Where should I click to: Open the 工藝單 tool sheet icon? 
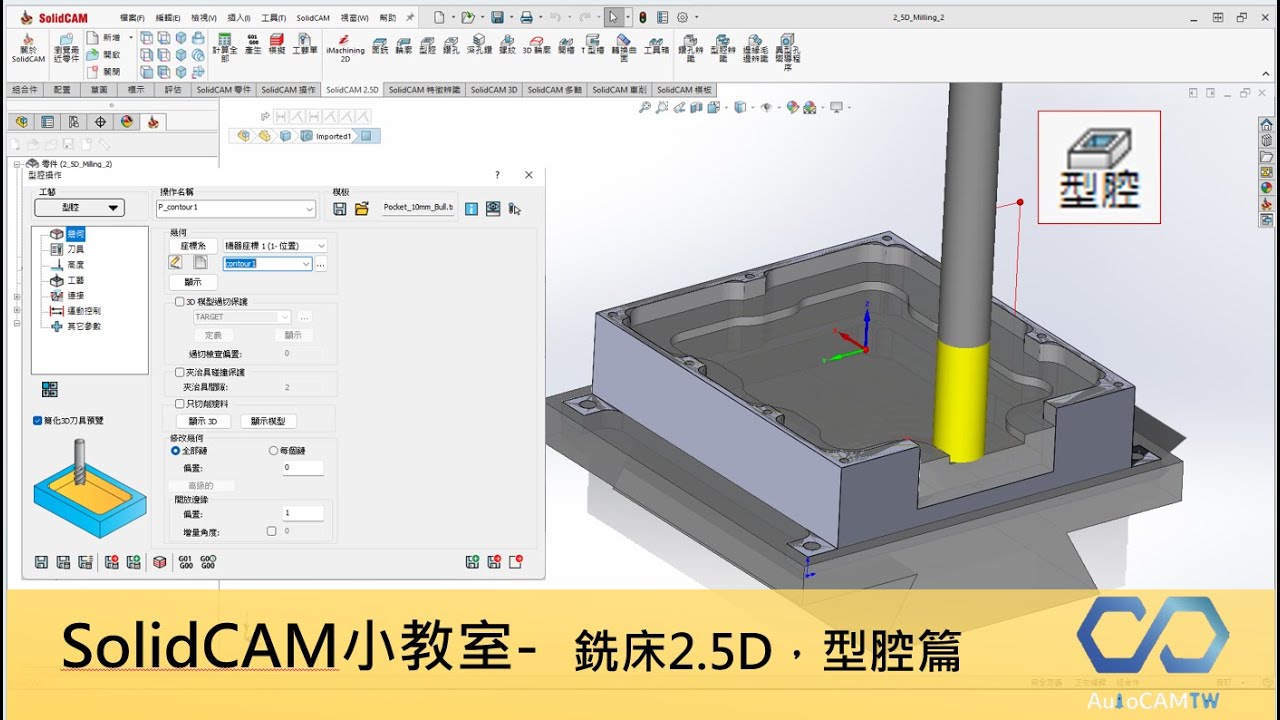click(304, 42)
